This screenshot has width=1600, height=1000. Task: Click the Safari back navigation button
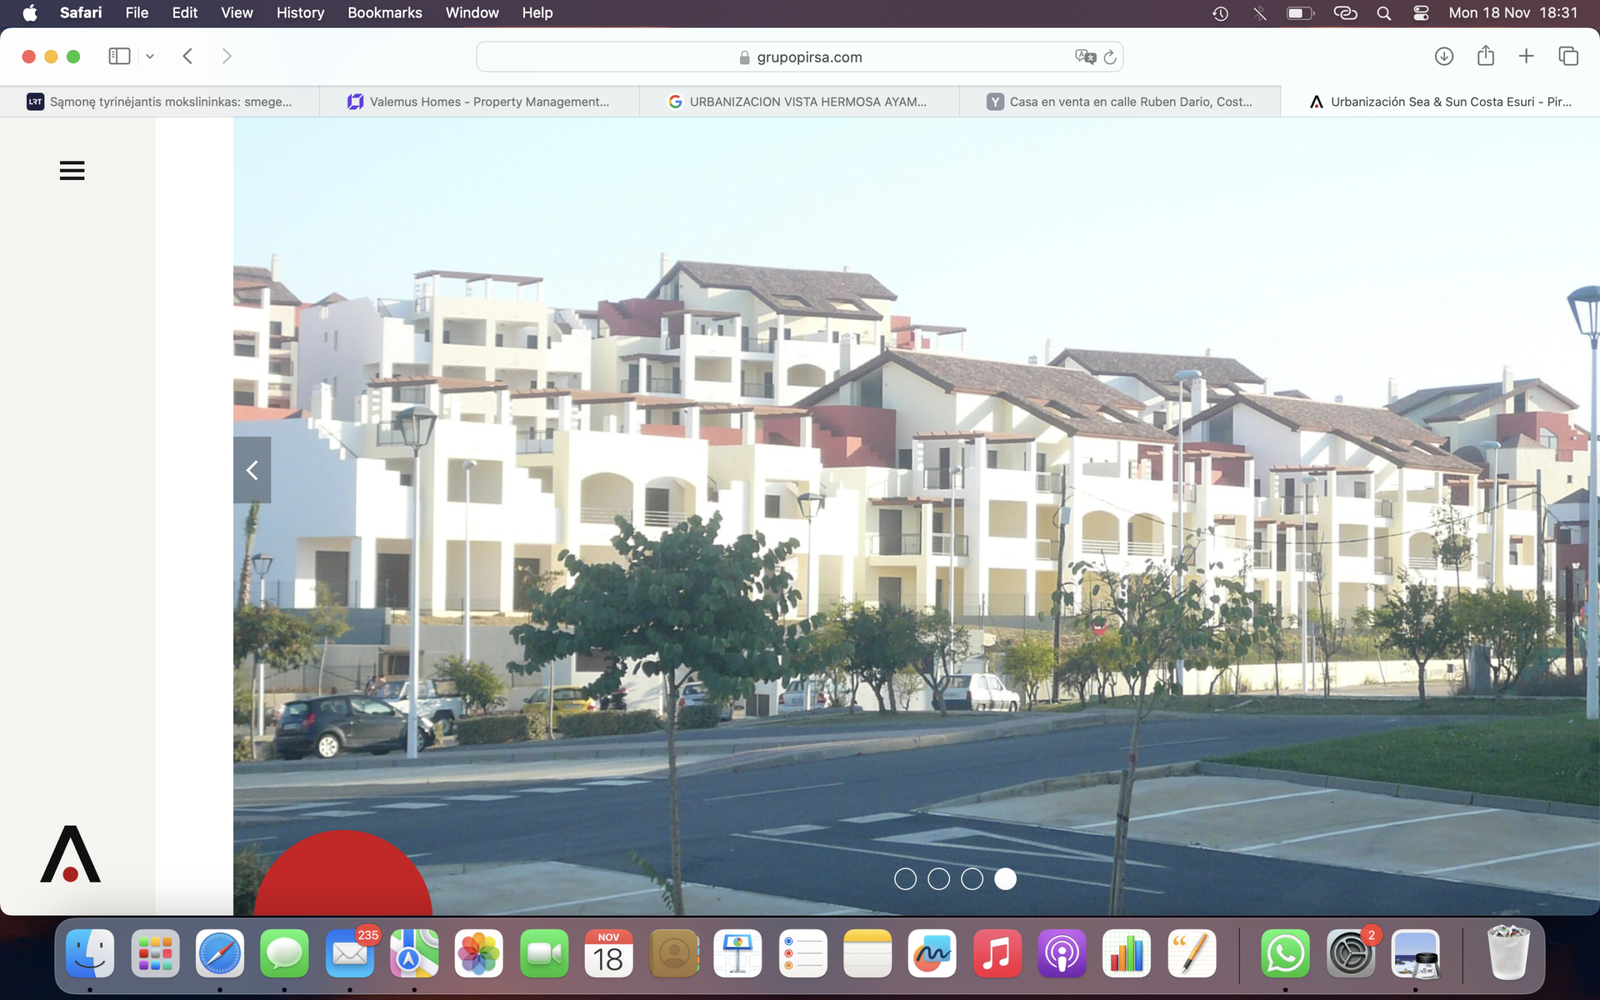(x=188, y=56)
